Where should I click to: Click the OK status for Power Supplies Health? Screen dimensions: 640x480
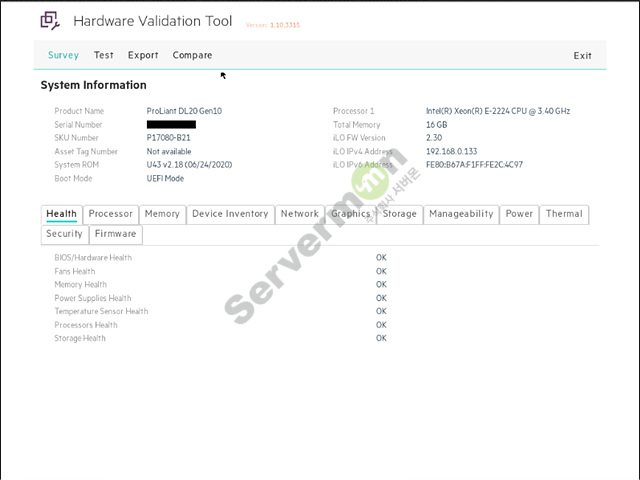381,298
